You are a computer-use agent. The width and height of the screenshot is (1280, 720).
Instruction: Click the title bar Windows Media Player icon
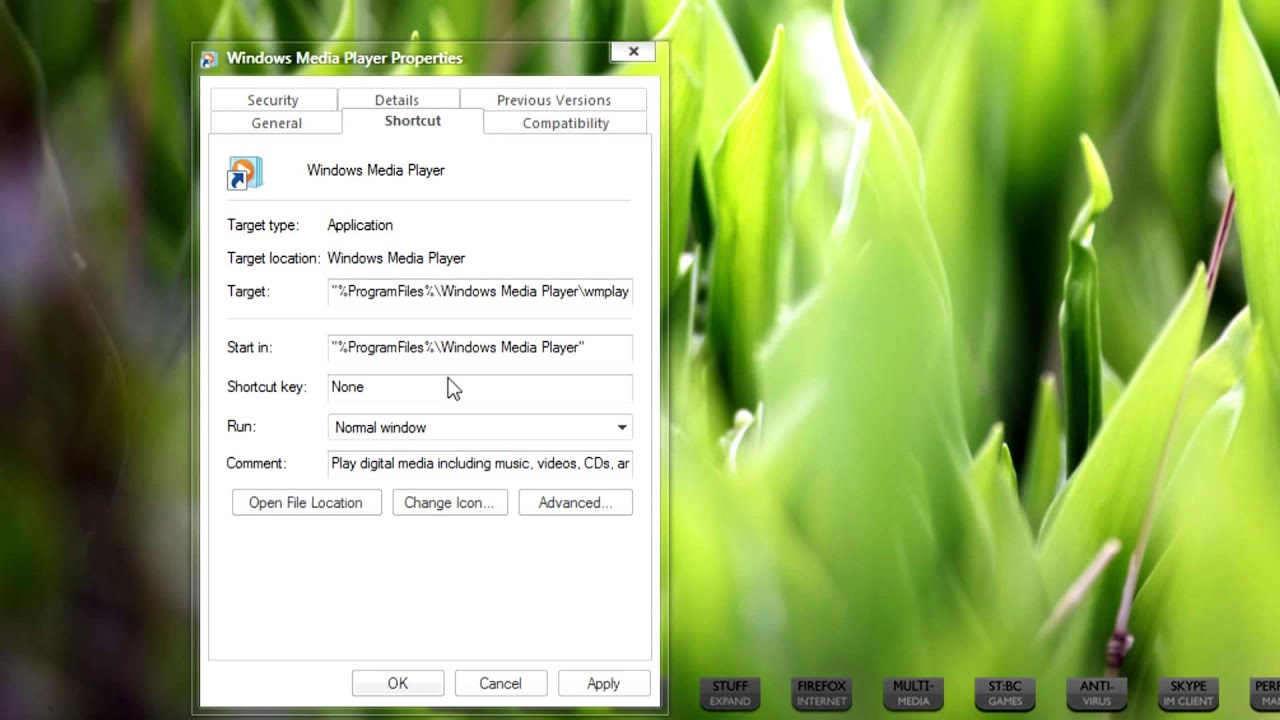click(x=209, y=59)
